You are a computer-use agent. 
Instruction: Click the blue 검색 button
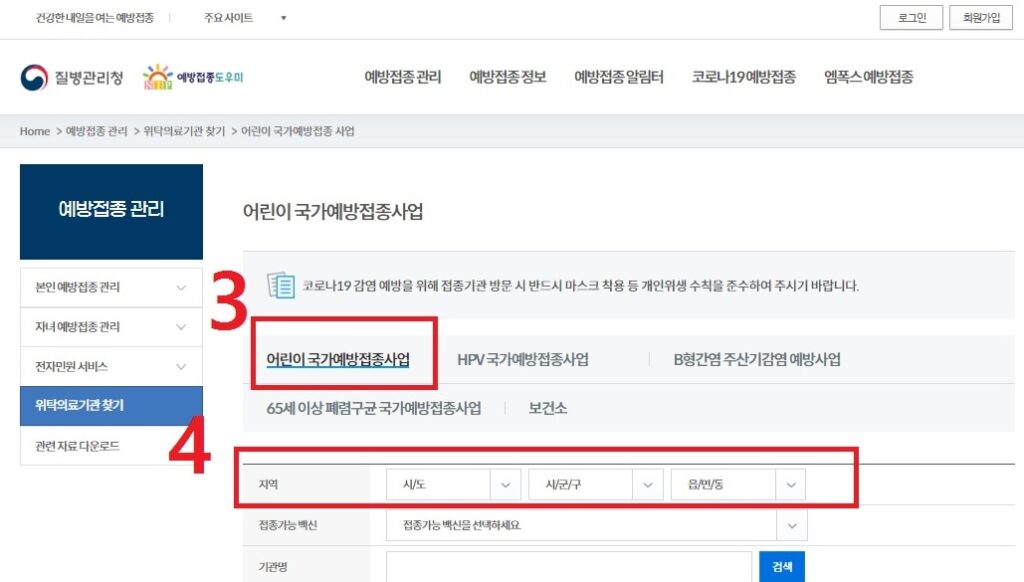click(782, 566)
